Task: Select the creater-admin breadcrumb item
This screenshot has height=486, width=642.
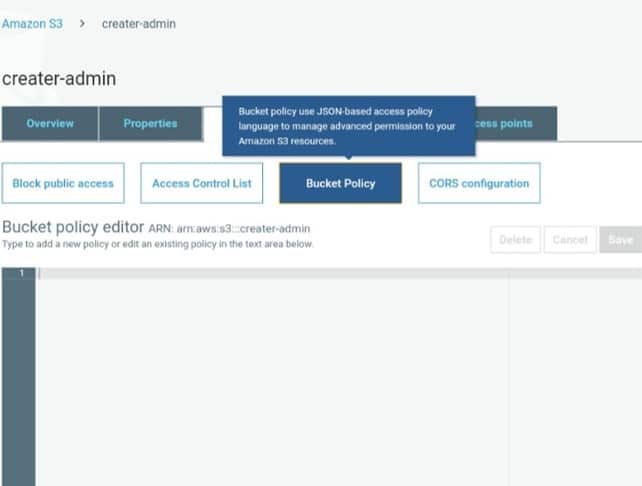Action: tap(139, 24)
